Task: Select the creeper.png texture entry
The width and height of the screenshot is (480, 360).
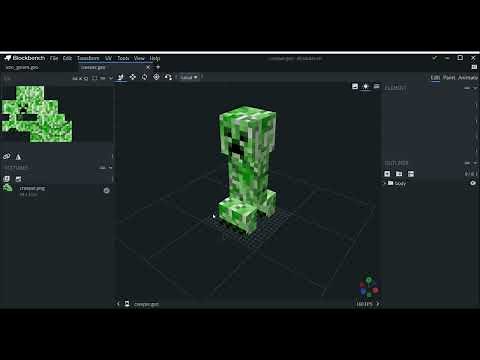Action: [57, 191]
